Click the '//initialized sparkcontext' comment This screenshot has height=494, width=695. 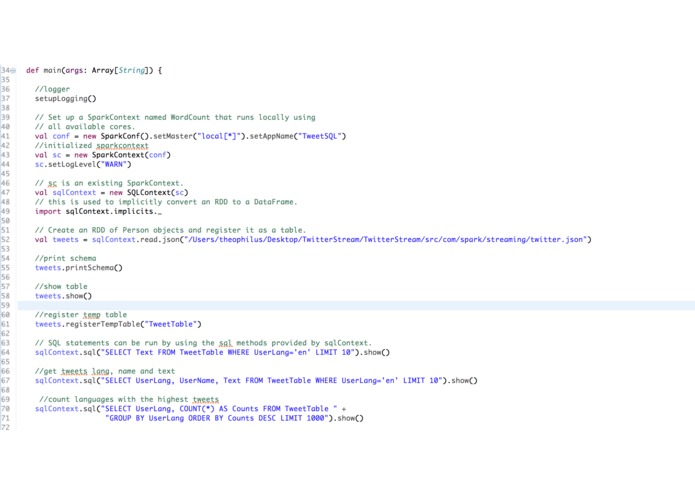[x=92, y=146]
